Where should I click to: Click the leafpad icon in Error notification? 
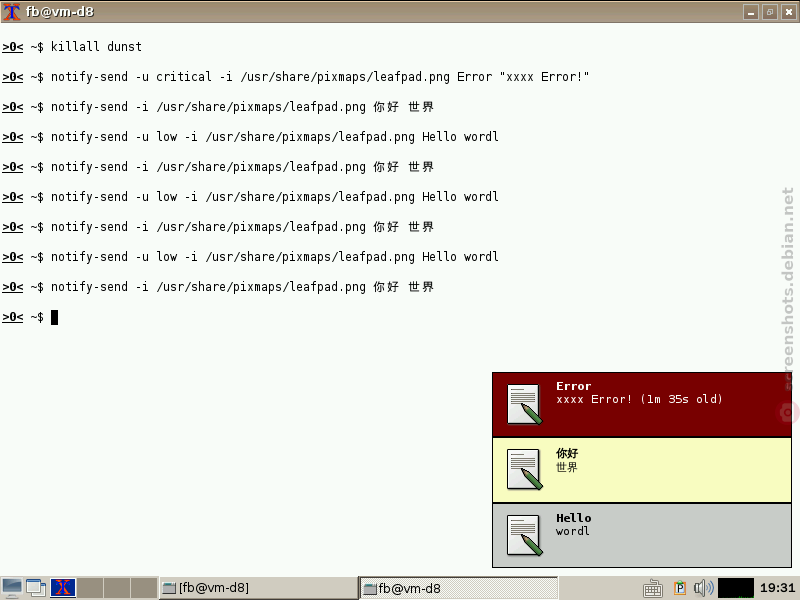coord(524,404)
